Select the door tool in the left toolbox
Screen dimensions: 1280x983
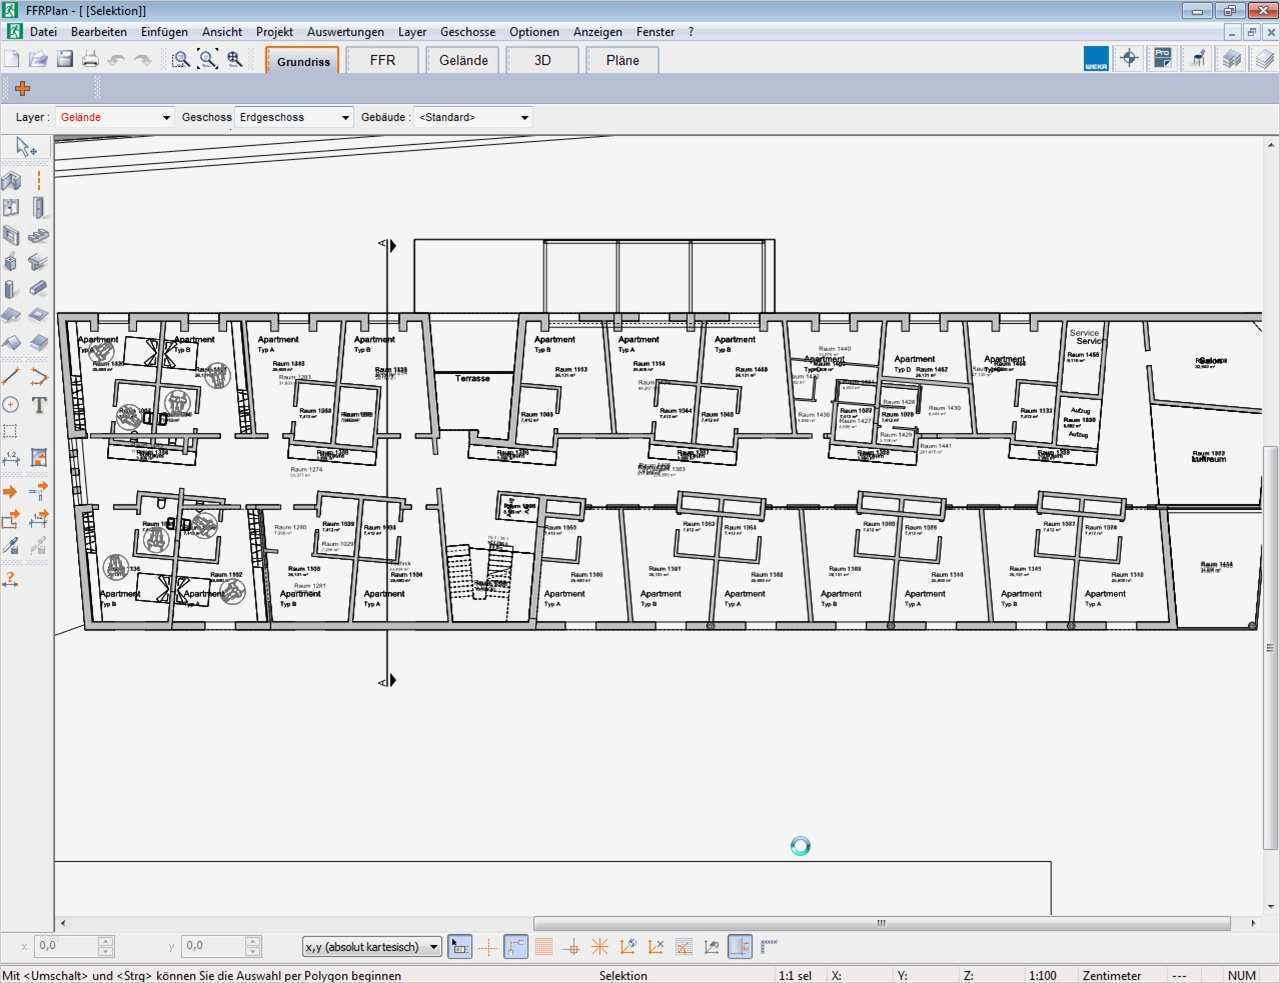tap(38, 208)
